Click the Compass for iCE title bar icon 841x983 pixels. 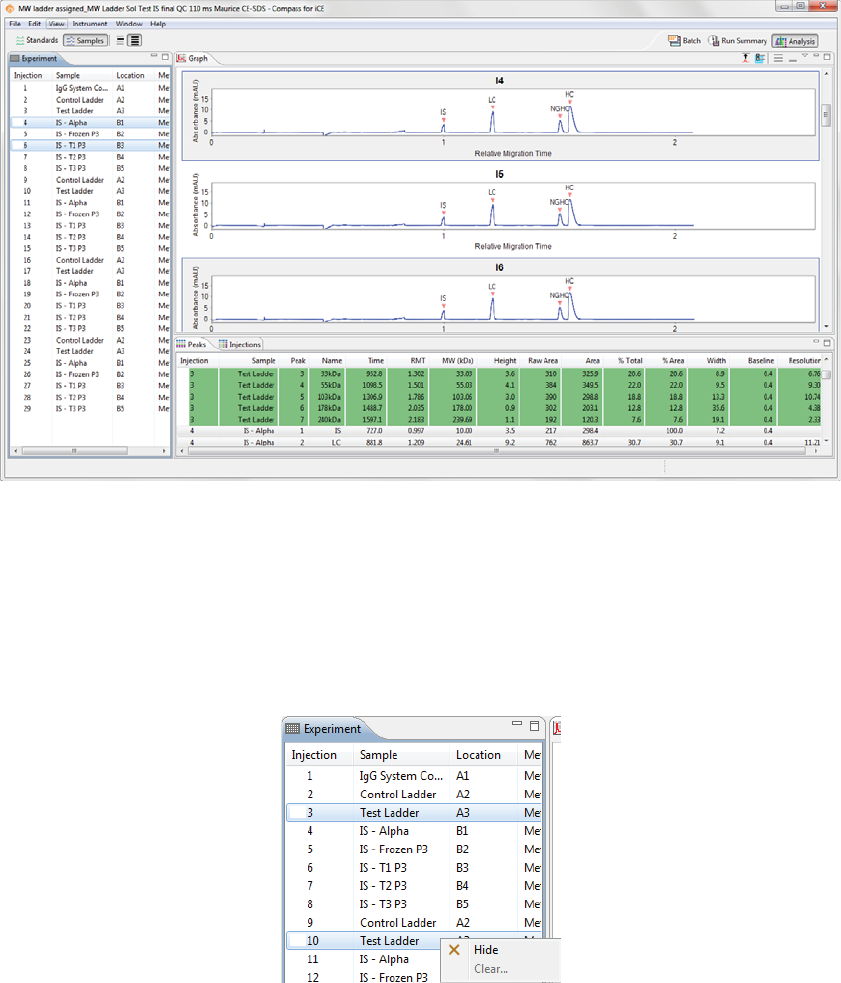[9, 8]
